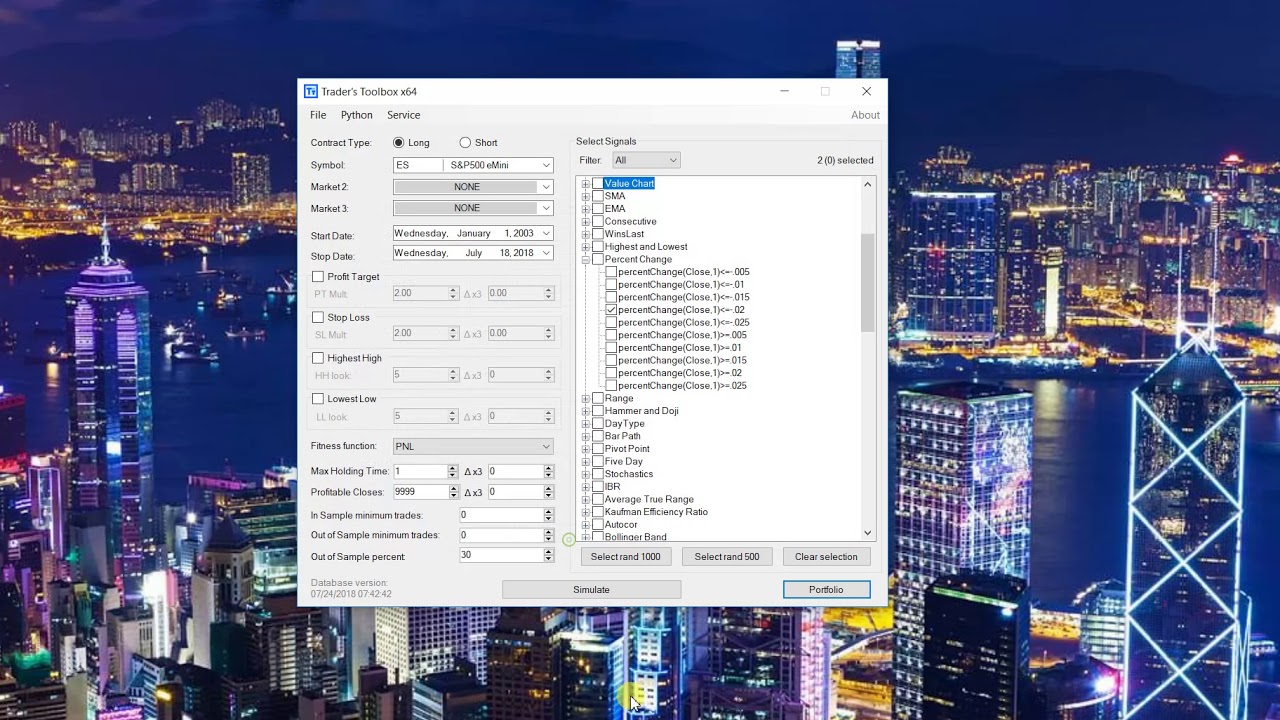Uncheck percentChange(Close,1)<=-.02 signal
Image resolution: width=1280 pixels, height=720 pixels.
pos(611,310)
